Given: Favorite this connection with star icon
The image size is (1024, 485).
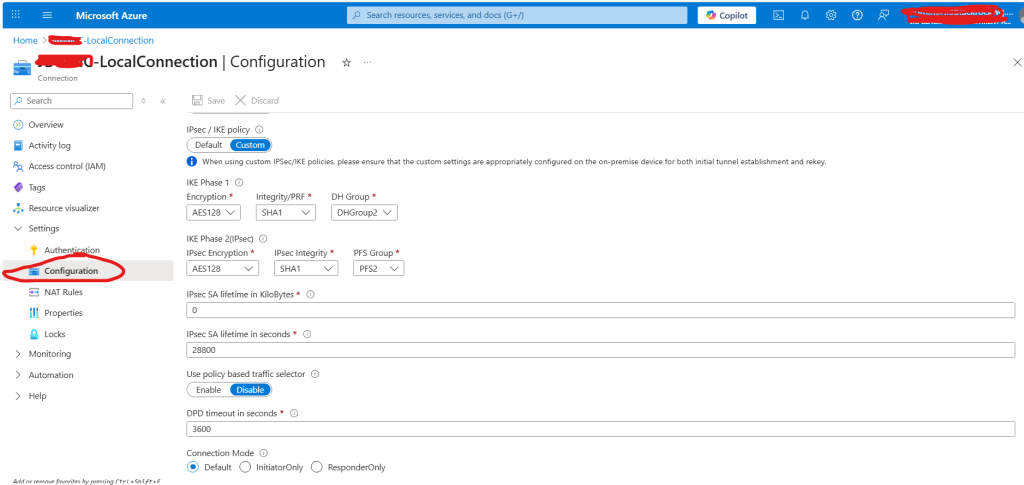Looking at the screenshot, I should [346, 62].
